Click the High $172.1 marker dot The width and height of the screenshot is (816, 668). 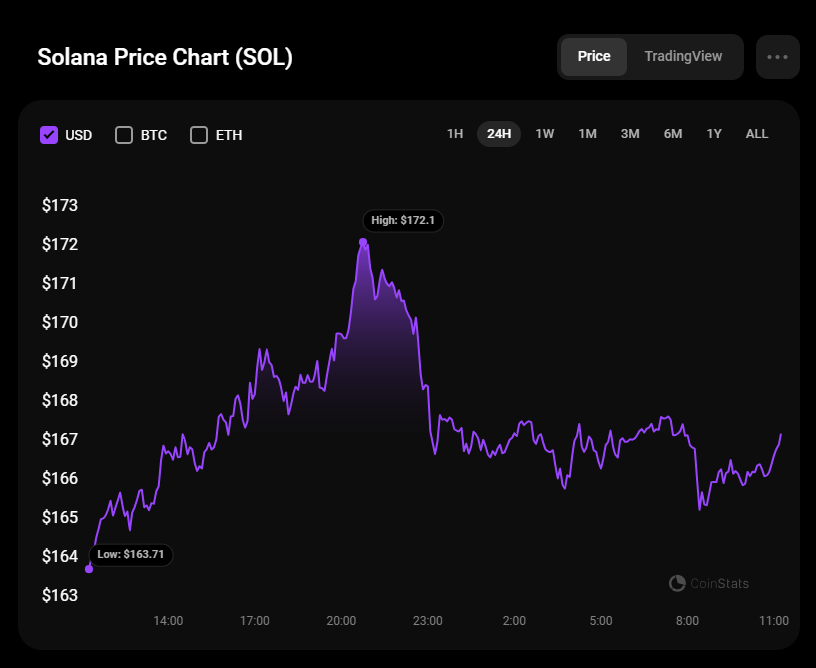pos(363,242)
